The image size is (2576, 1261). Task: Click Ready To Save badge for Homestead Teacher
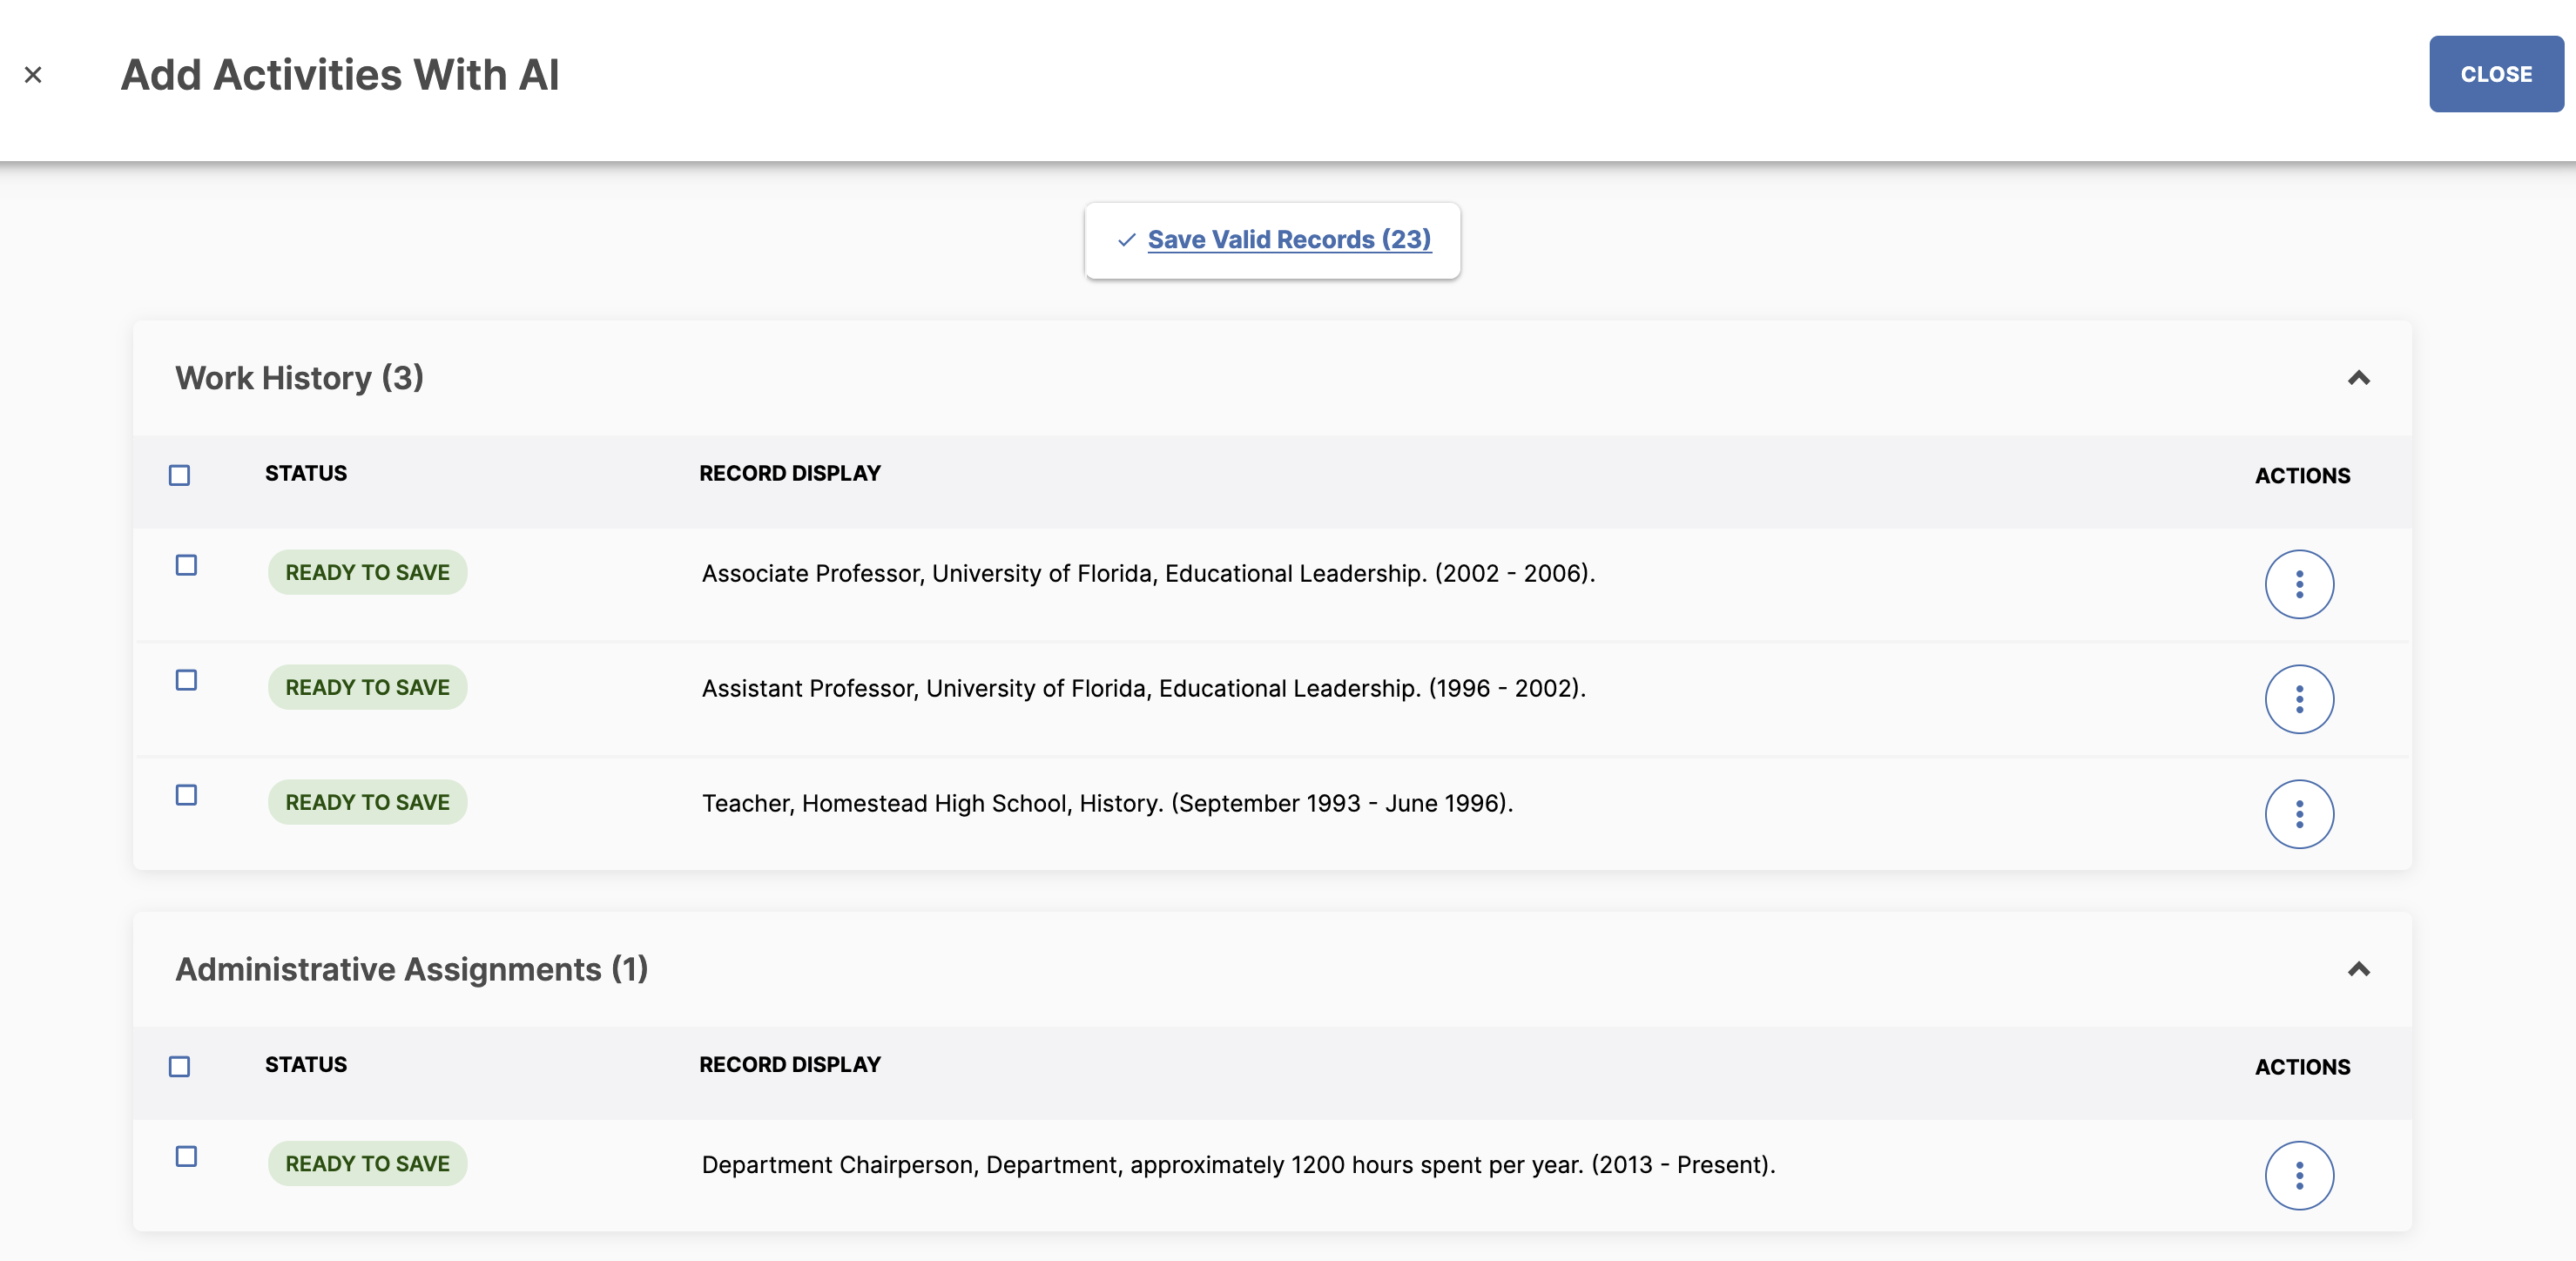[x=368, y=803]
